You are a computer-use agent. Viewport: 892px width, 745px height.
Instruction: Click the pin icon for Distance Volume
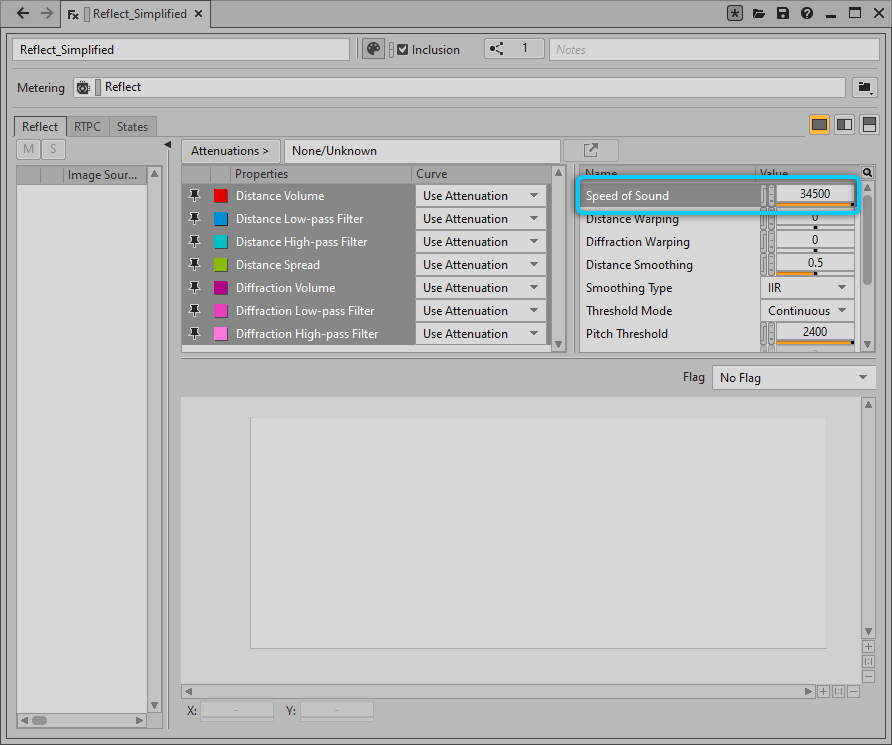pos(195,196)
